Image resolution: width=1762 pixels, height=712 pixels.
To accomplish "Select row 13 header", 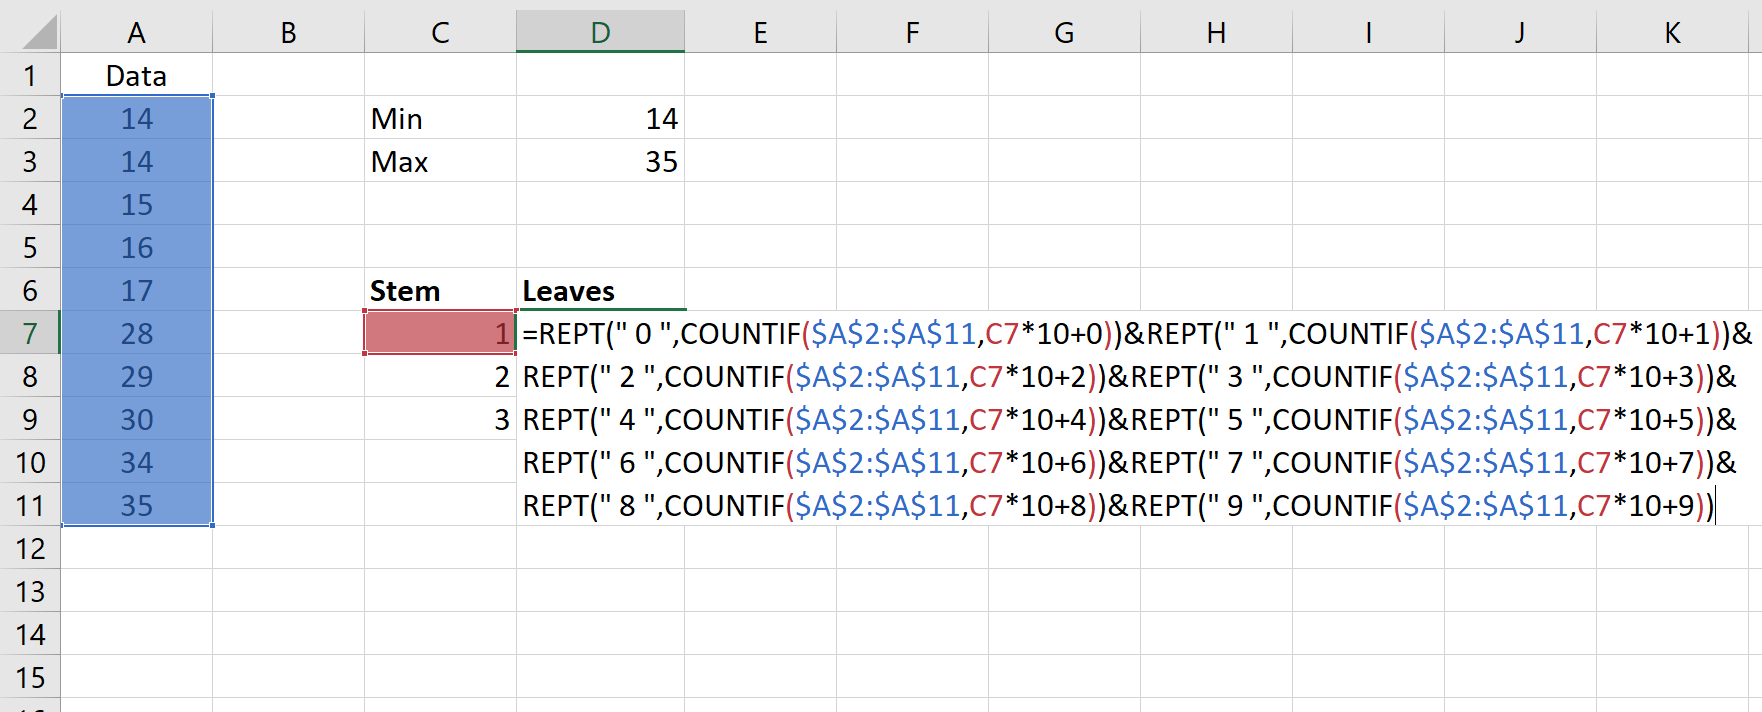I will (30, 591).
